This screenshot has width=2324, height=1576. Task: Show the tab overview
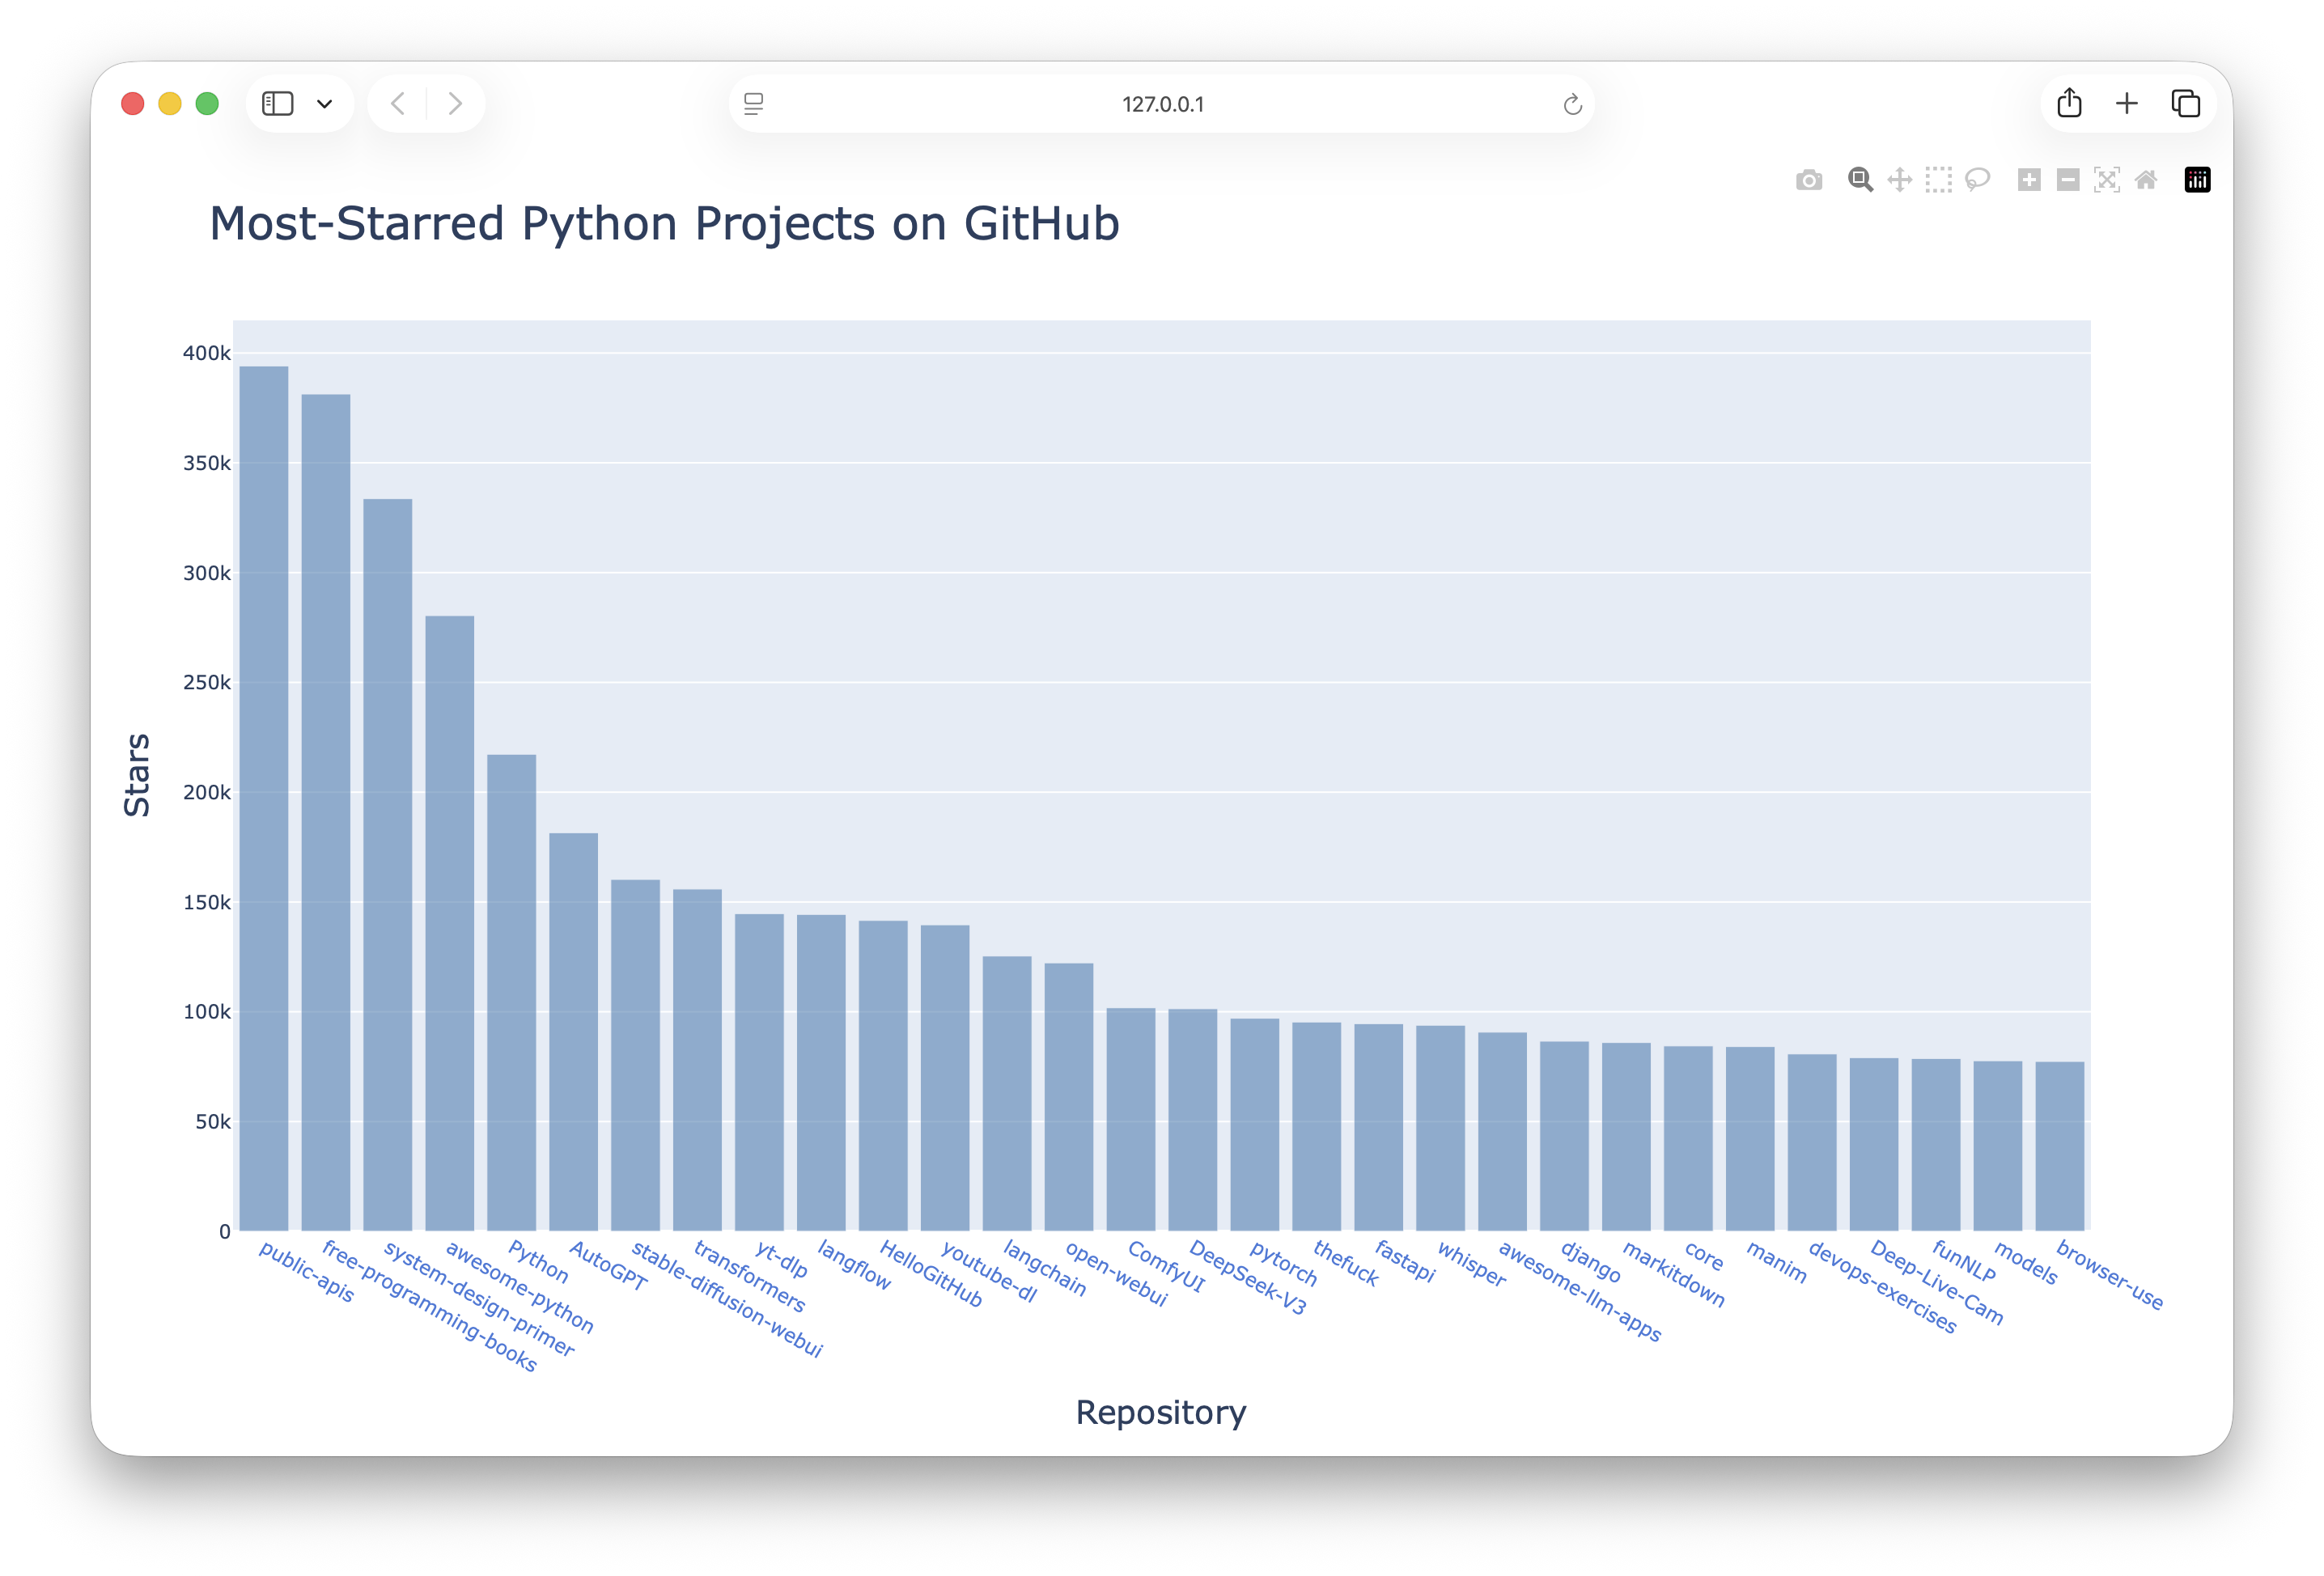pyautogui.click(x=2186, y=103)
